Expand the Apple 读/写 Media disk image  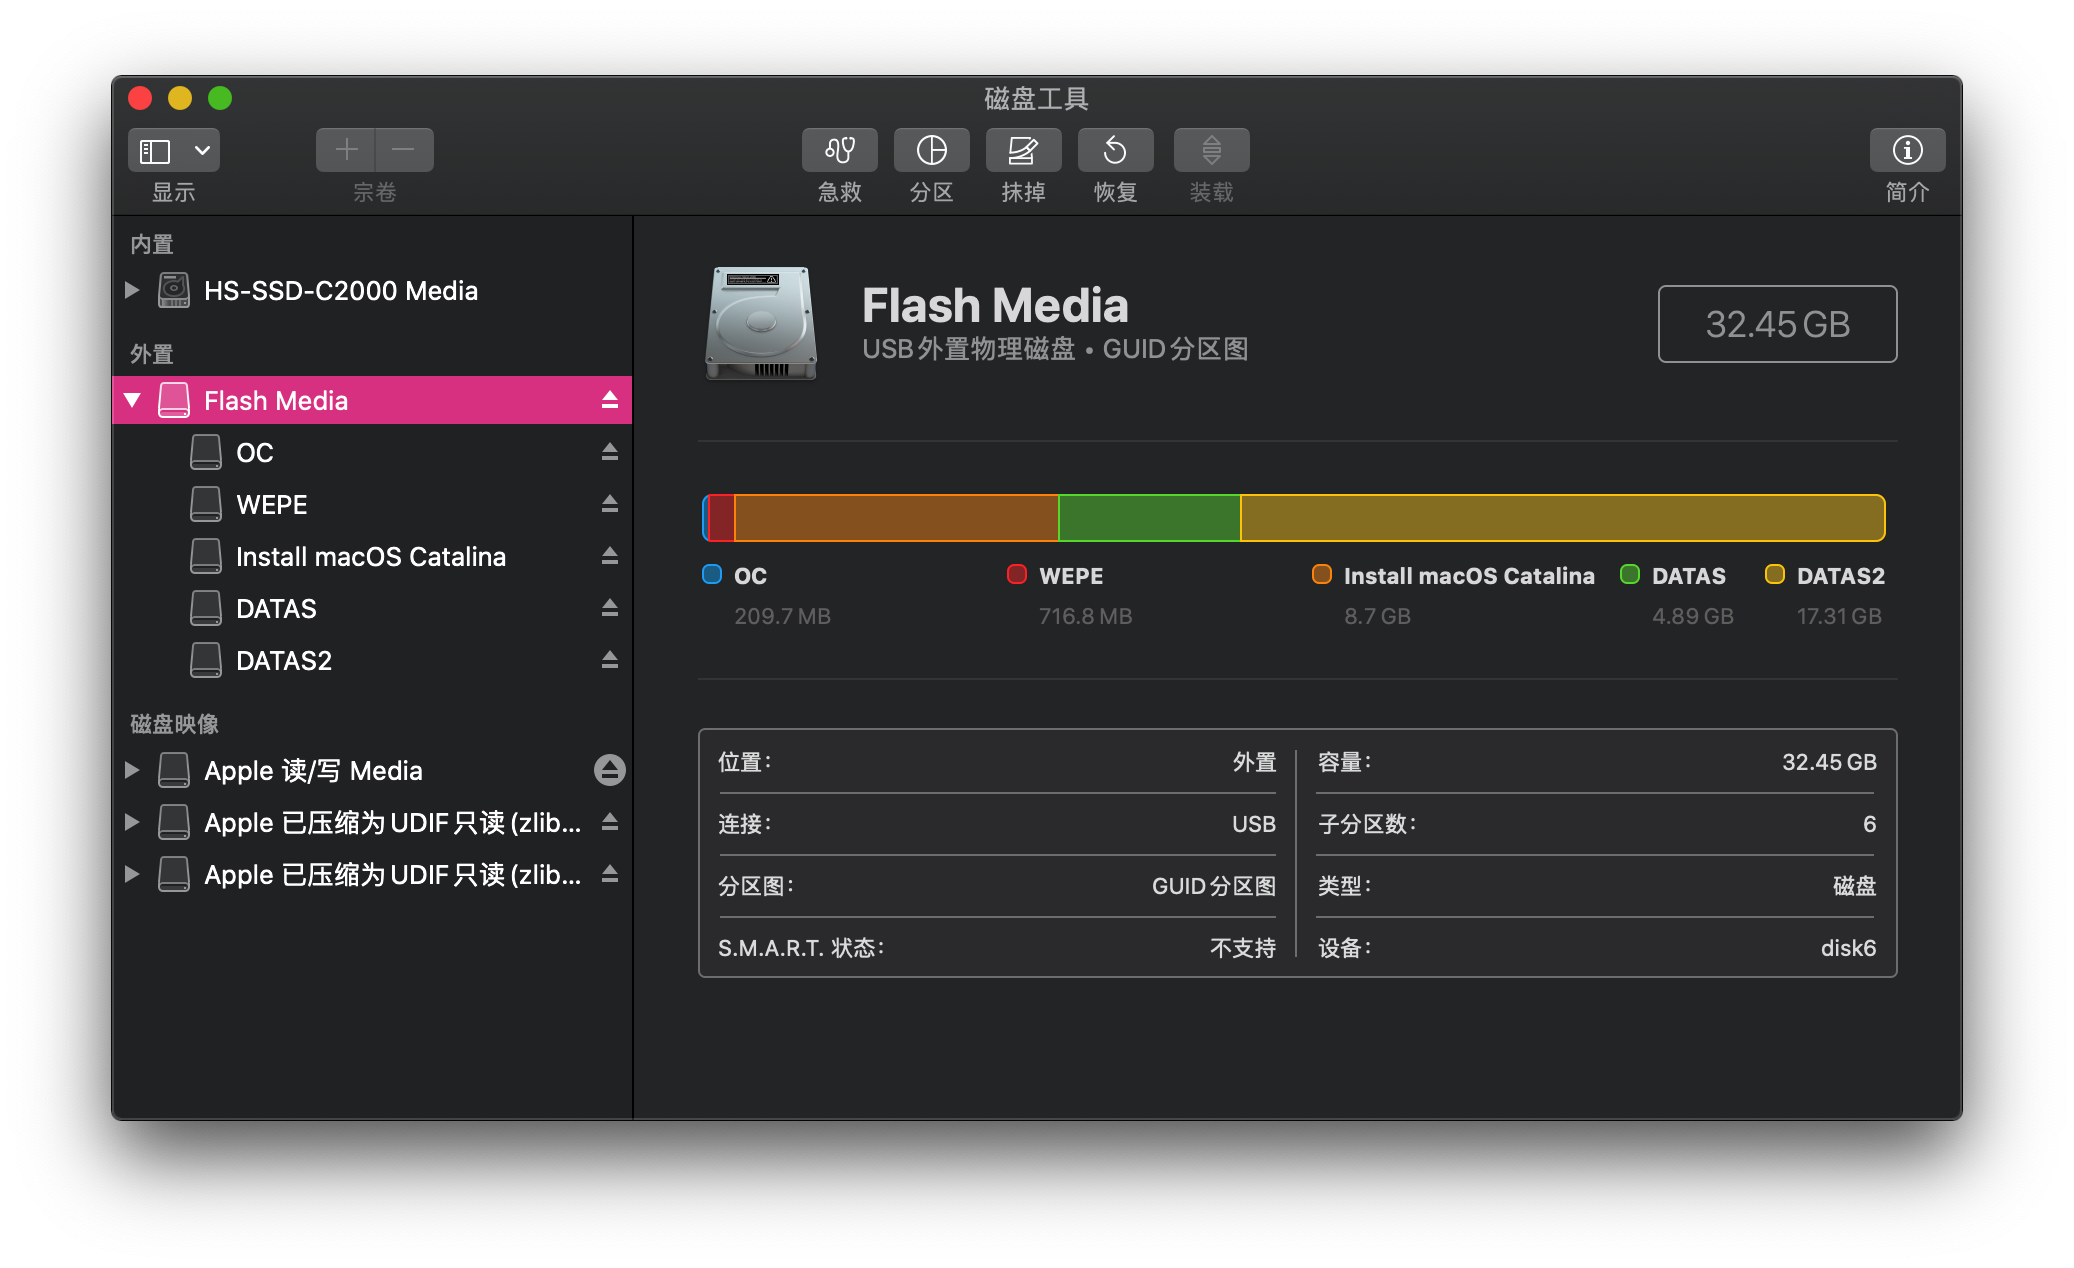pyautogui.click(x=132, y=770)
